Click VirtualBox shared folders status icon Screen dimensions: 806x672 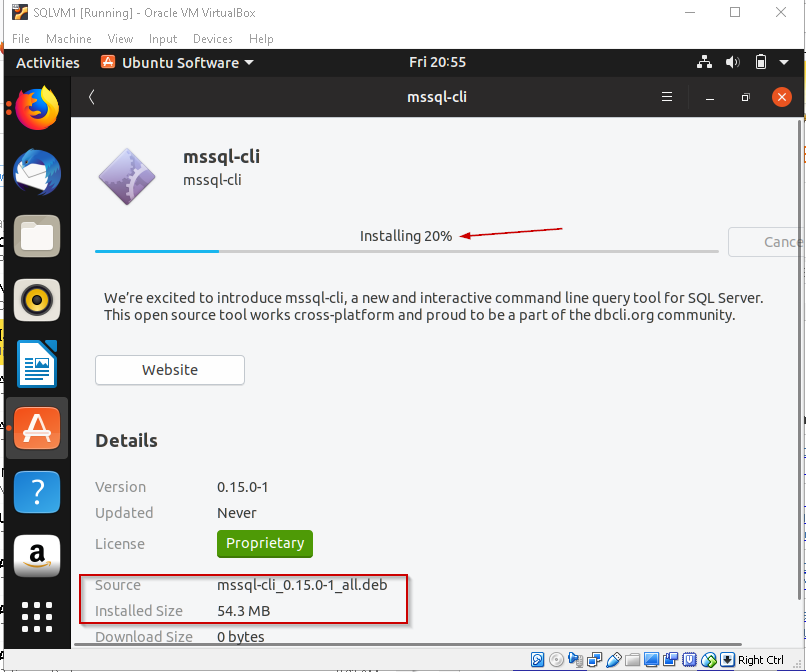[x=632, y=660]
